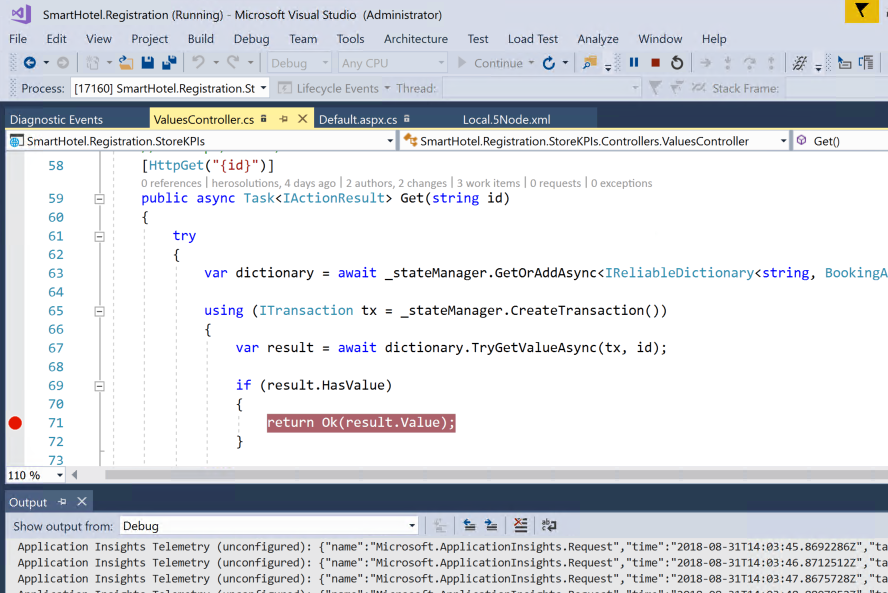Collapse the Get method at line 59
This screenshot has width=888, height=593.
(x=99, y=199)
